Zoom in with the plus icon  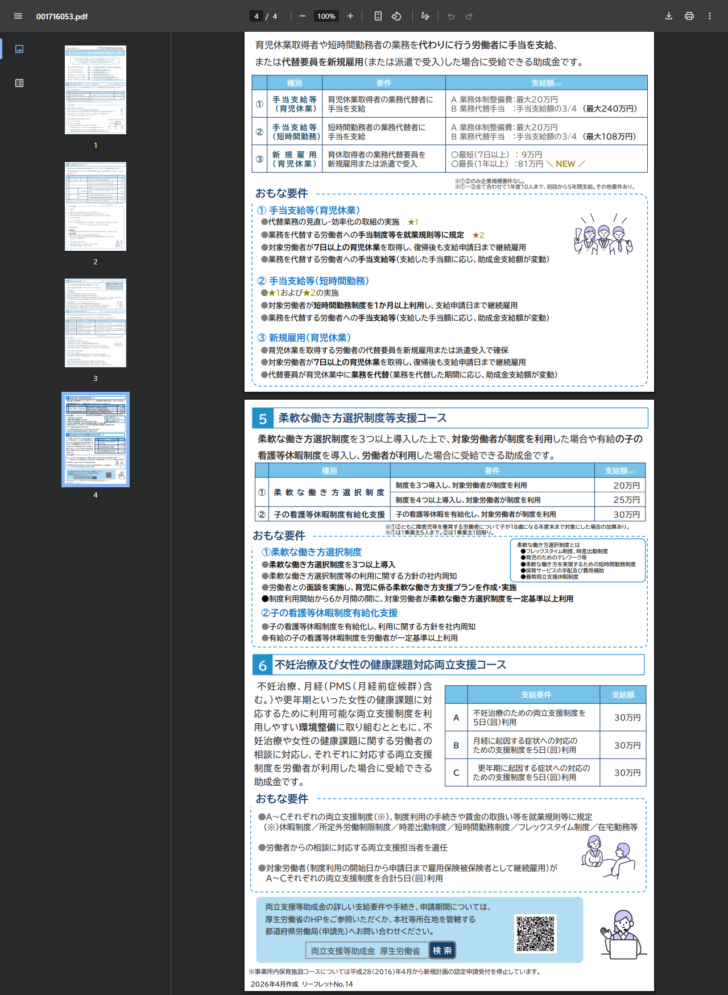tap(350, 16)
